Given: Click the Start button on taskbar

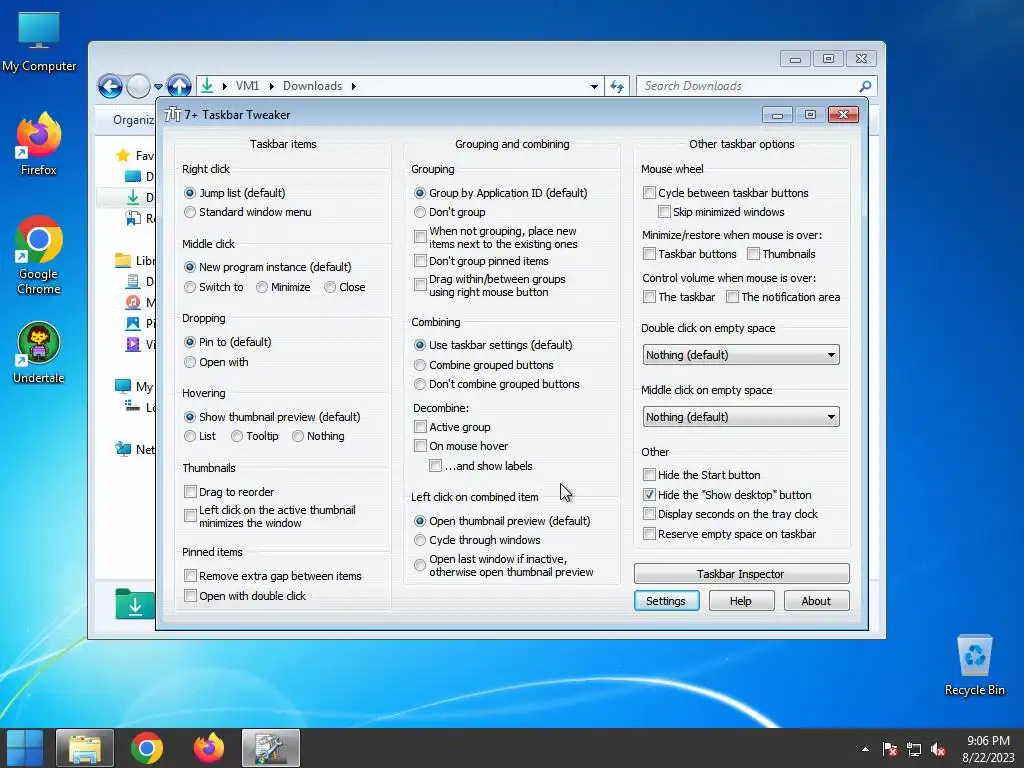Looking at the screenshot, I should [x=25, y=748].
